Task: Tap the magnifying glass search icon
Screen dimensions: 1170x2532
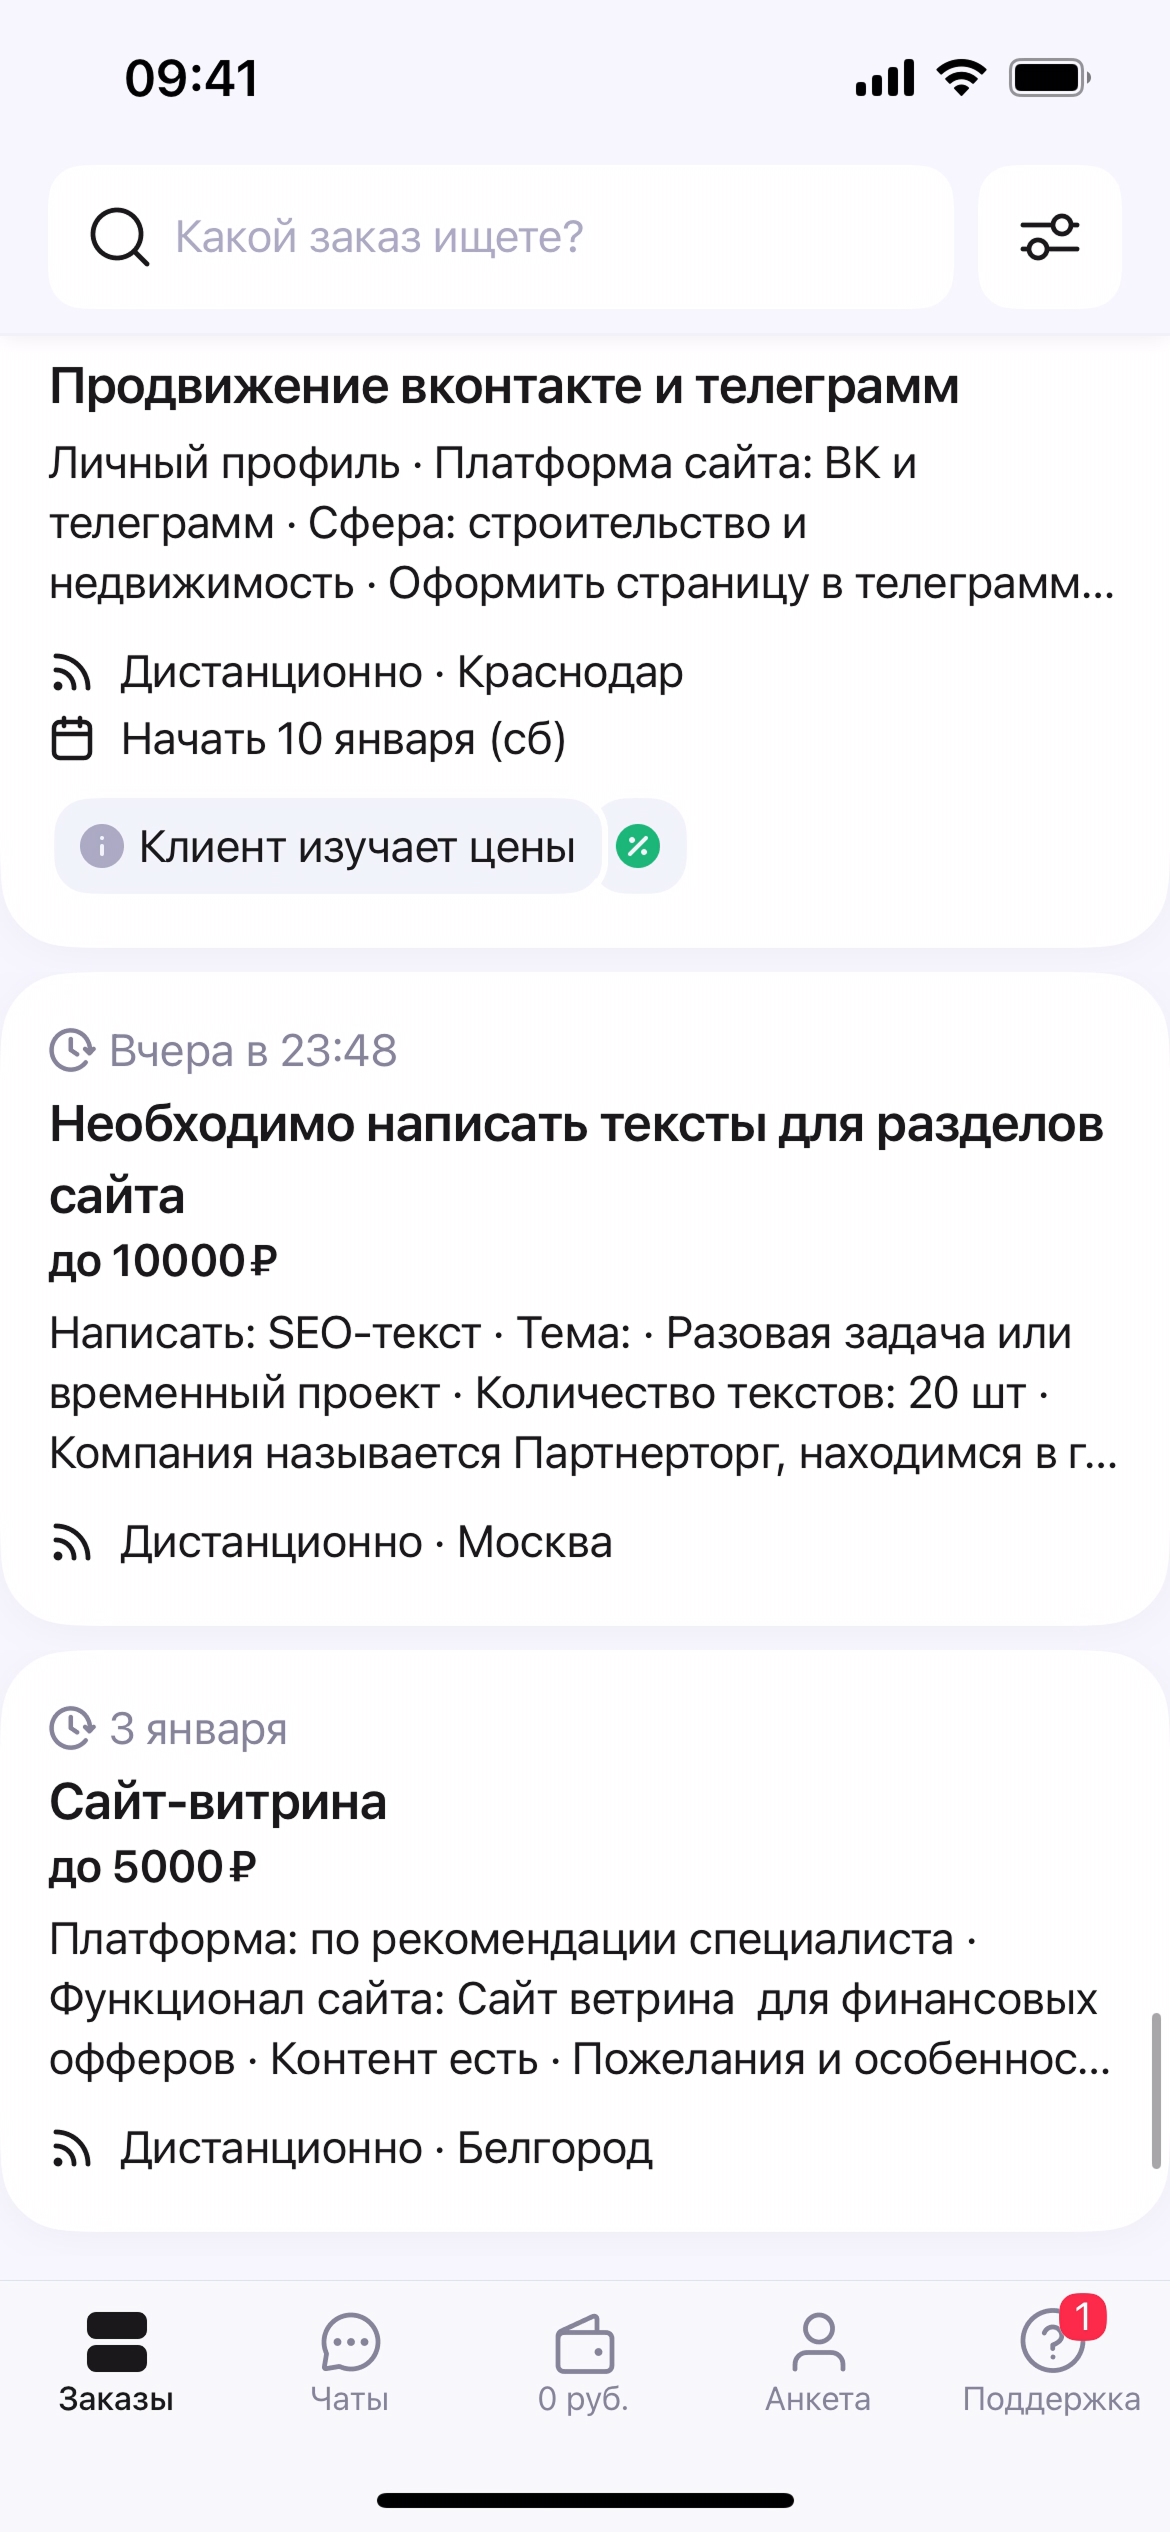Action: pos(119,238)
